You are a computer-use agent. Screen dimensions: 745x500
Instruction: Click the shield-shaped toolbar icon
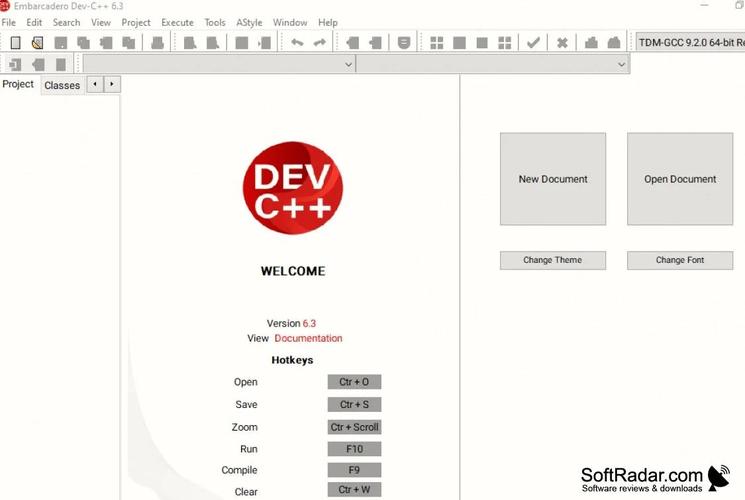pyautogui.click(x=403, y=43)
